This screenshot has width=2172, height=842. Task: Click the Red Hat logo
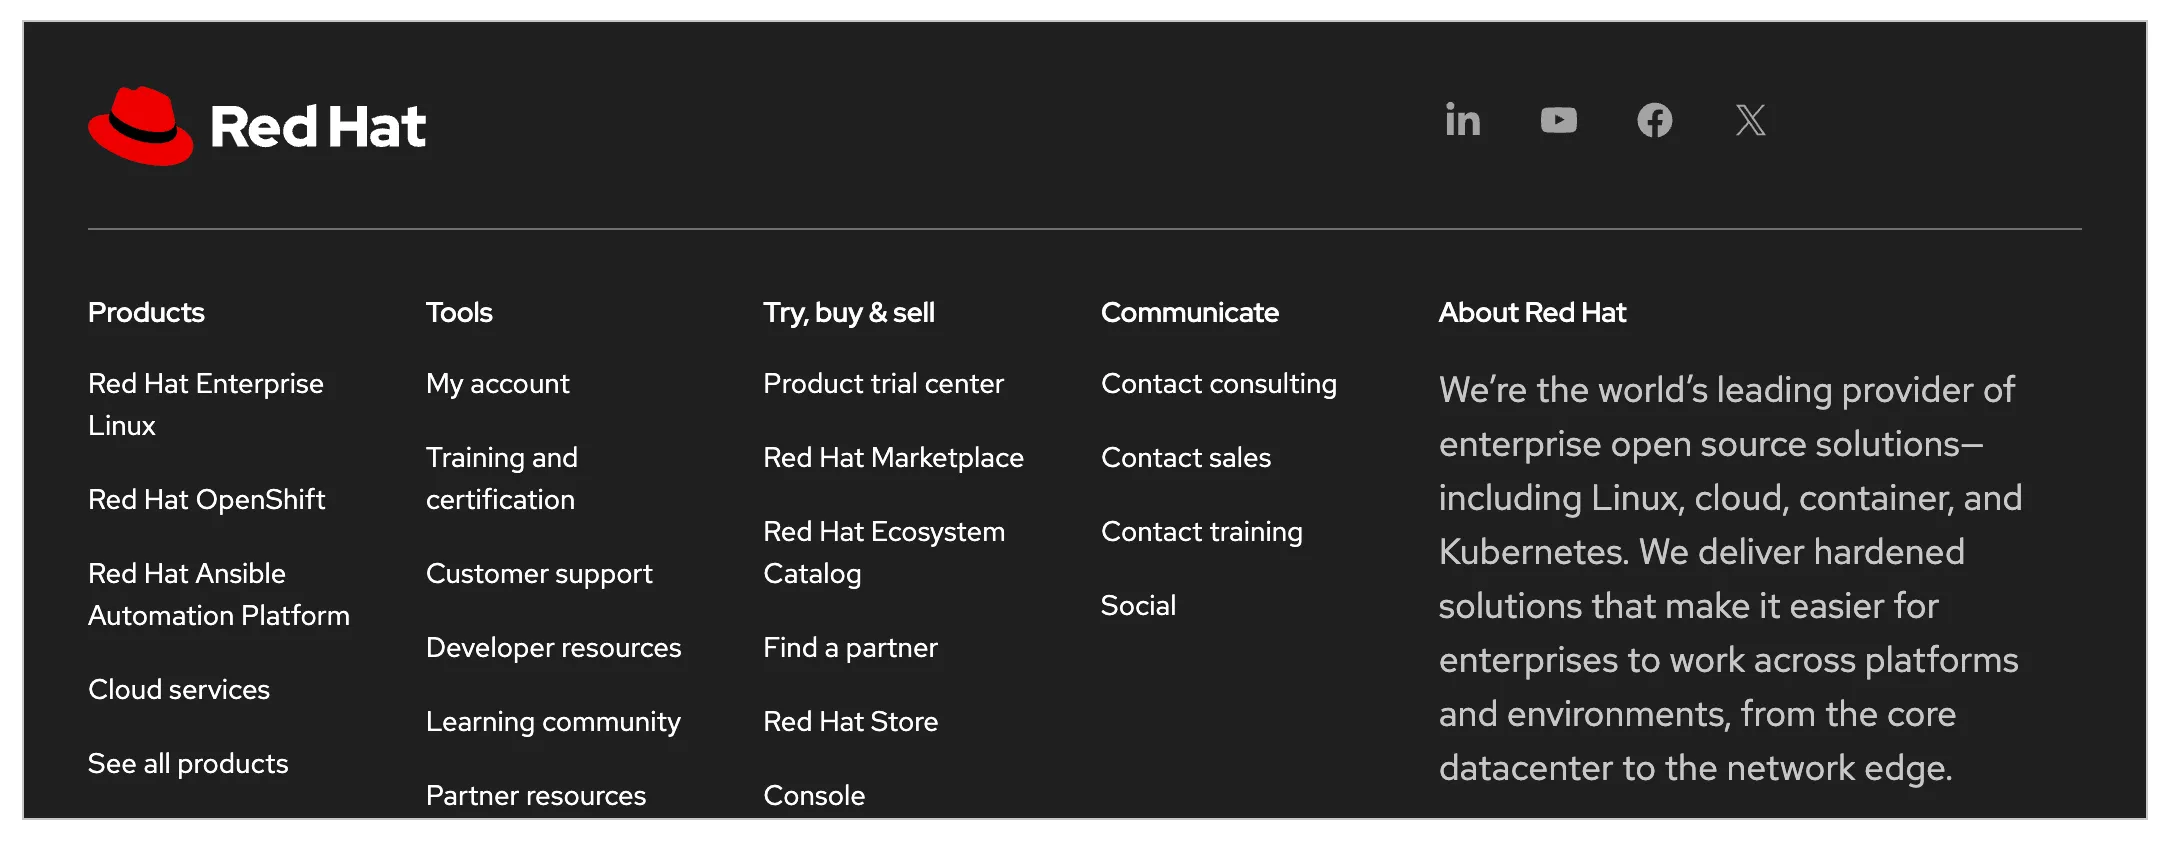pyautogui.click(x=257, y=126)
